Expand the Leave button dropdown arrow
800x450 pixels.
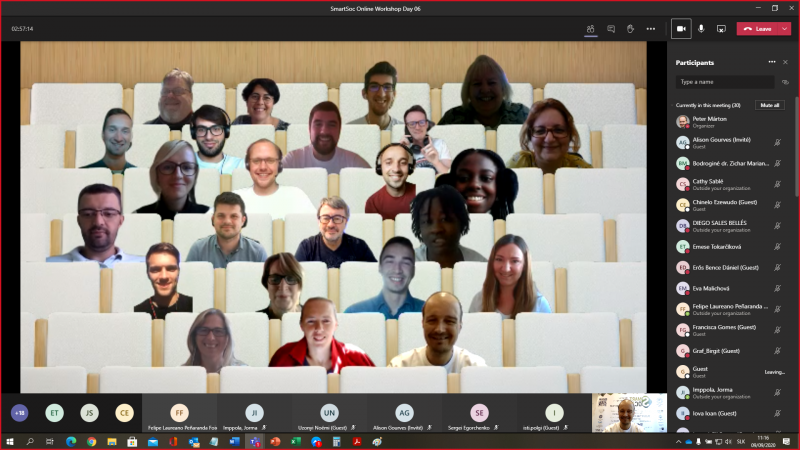[784, 29]
